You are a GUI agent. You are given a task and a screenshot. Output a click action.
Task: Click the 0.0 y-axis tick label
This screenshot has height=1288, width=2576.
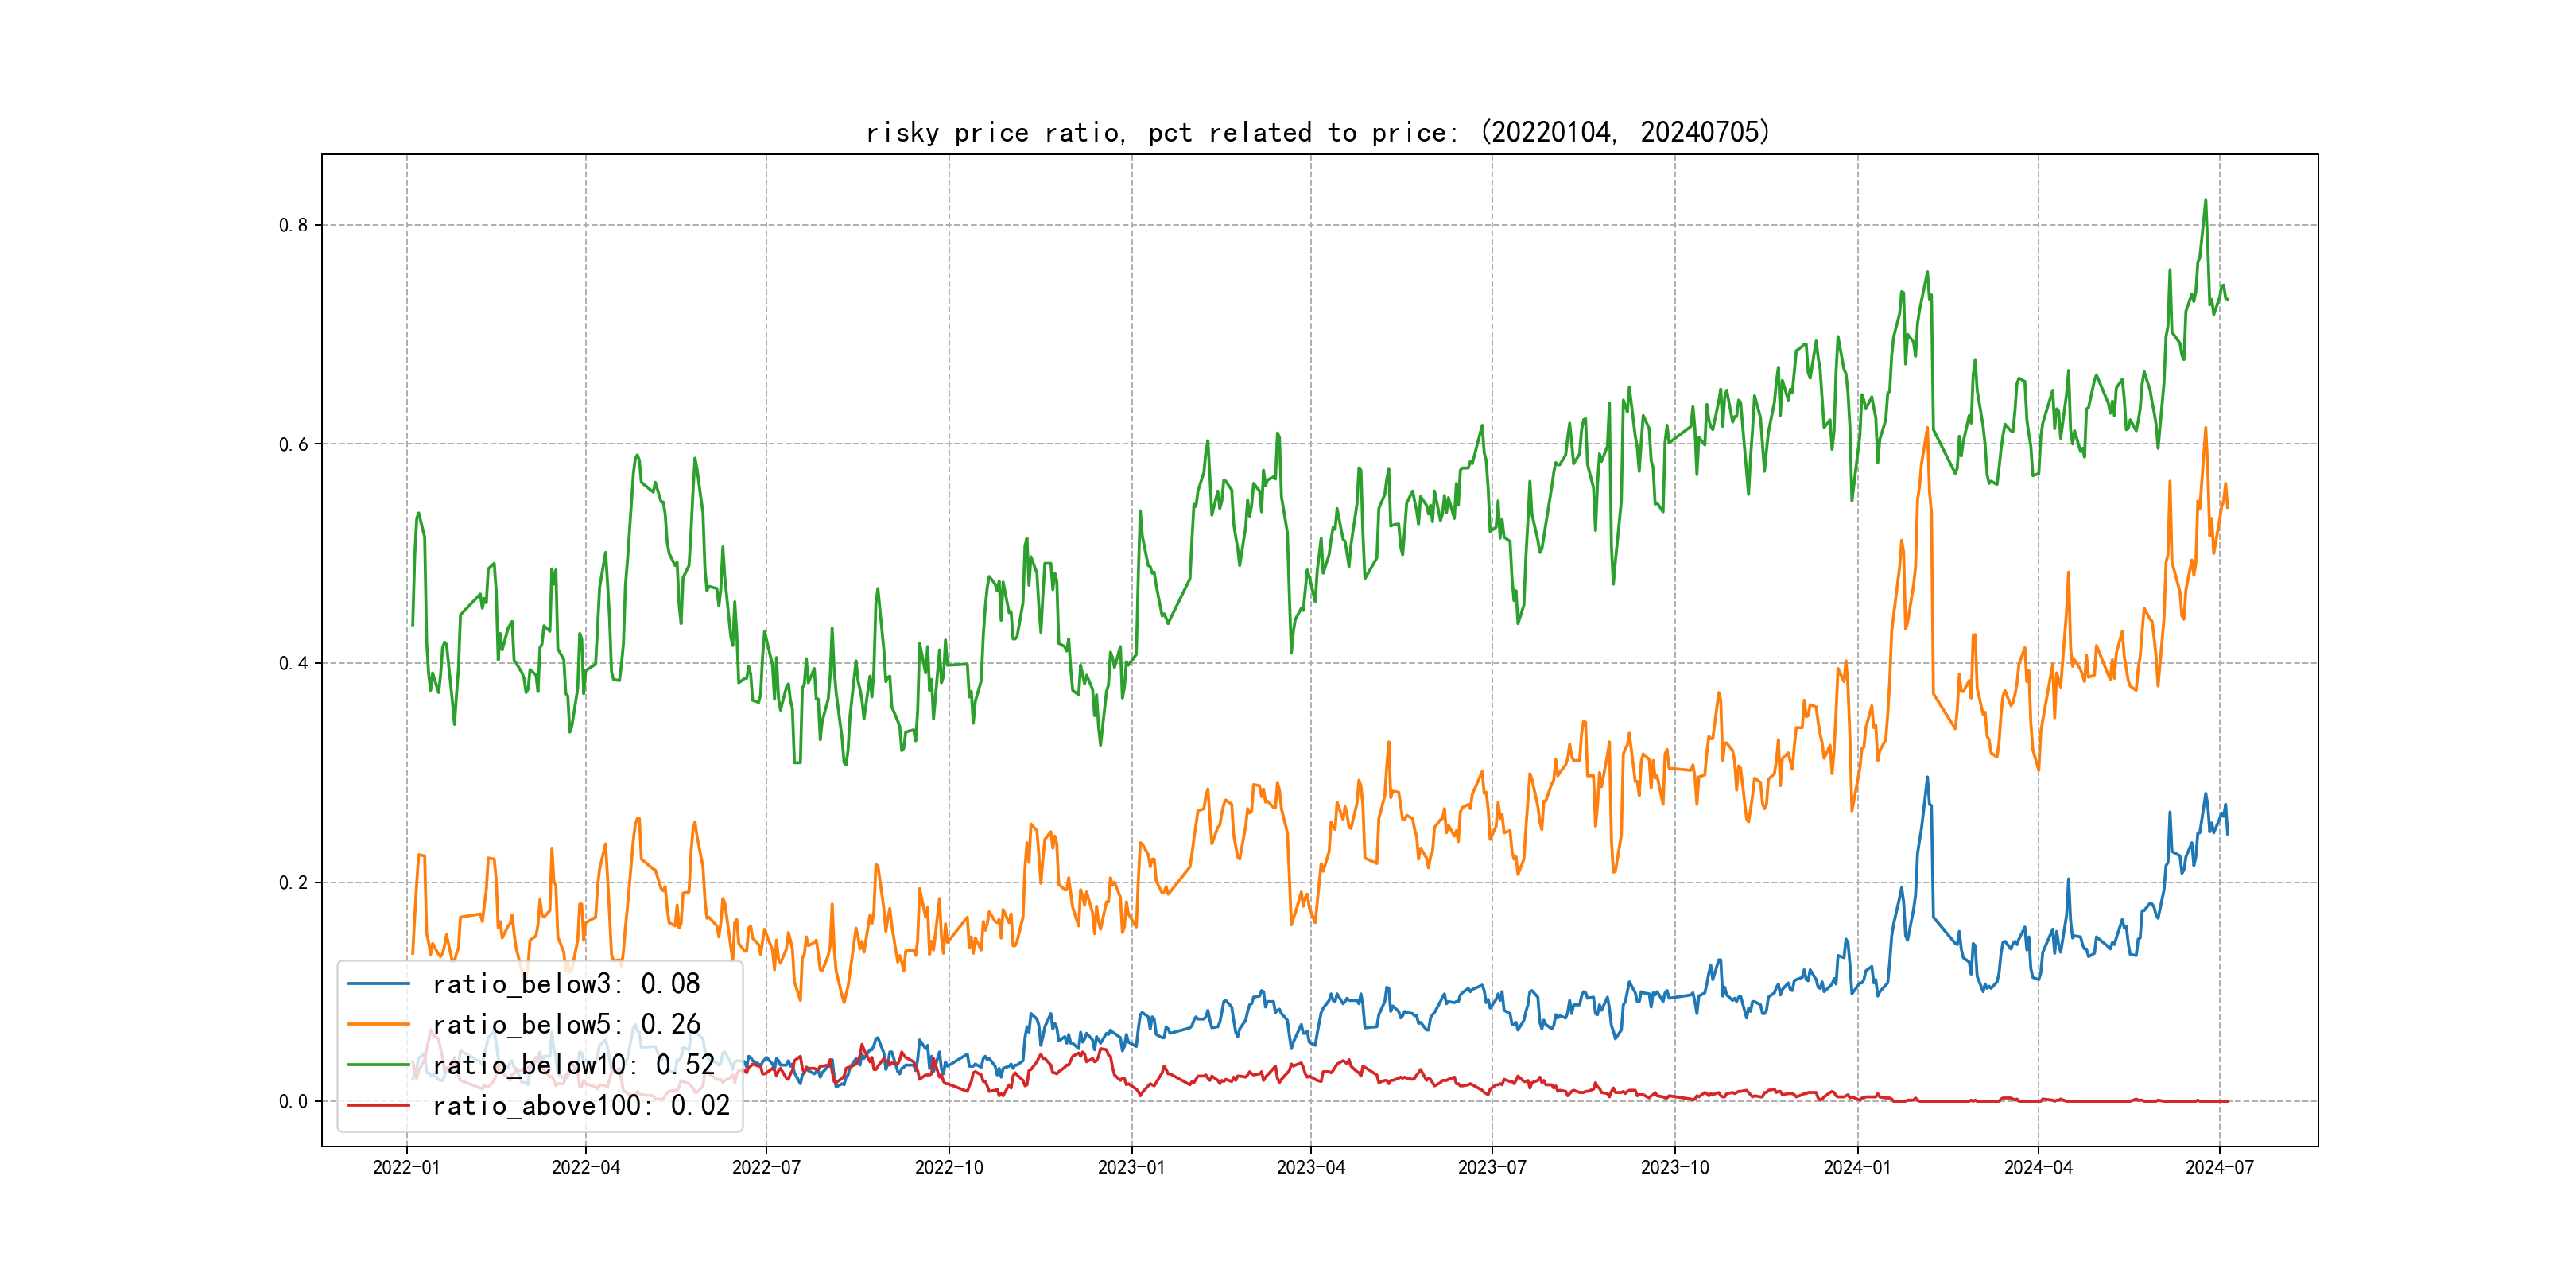[x=293, y=1101]
